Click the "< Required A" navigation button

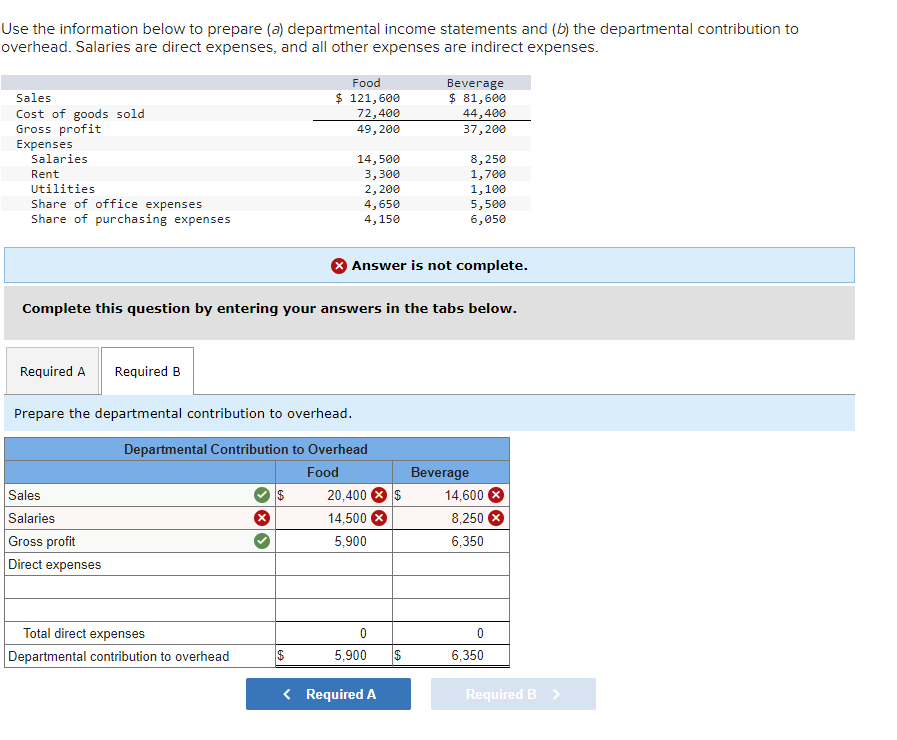[x=328, y=694]
